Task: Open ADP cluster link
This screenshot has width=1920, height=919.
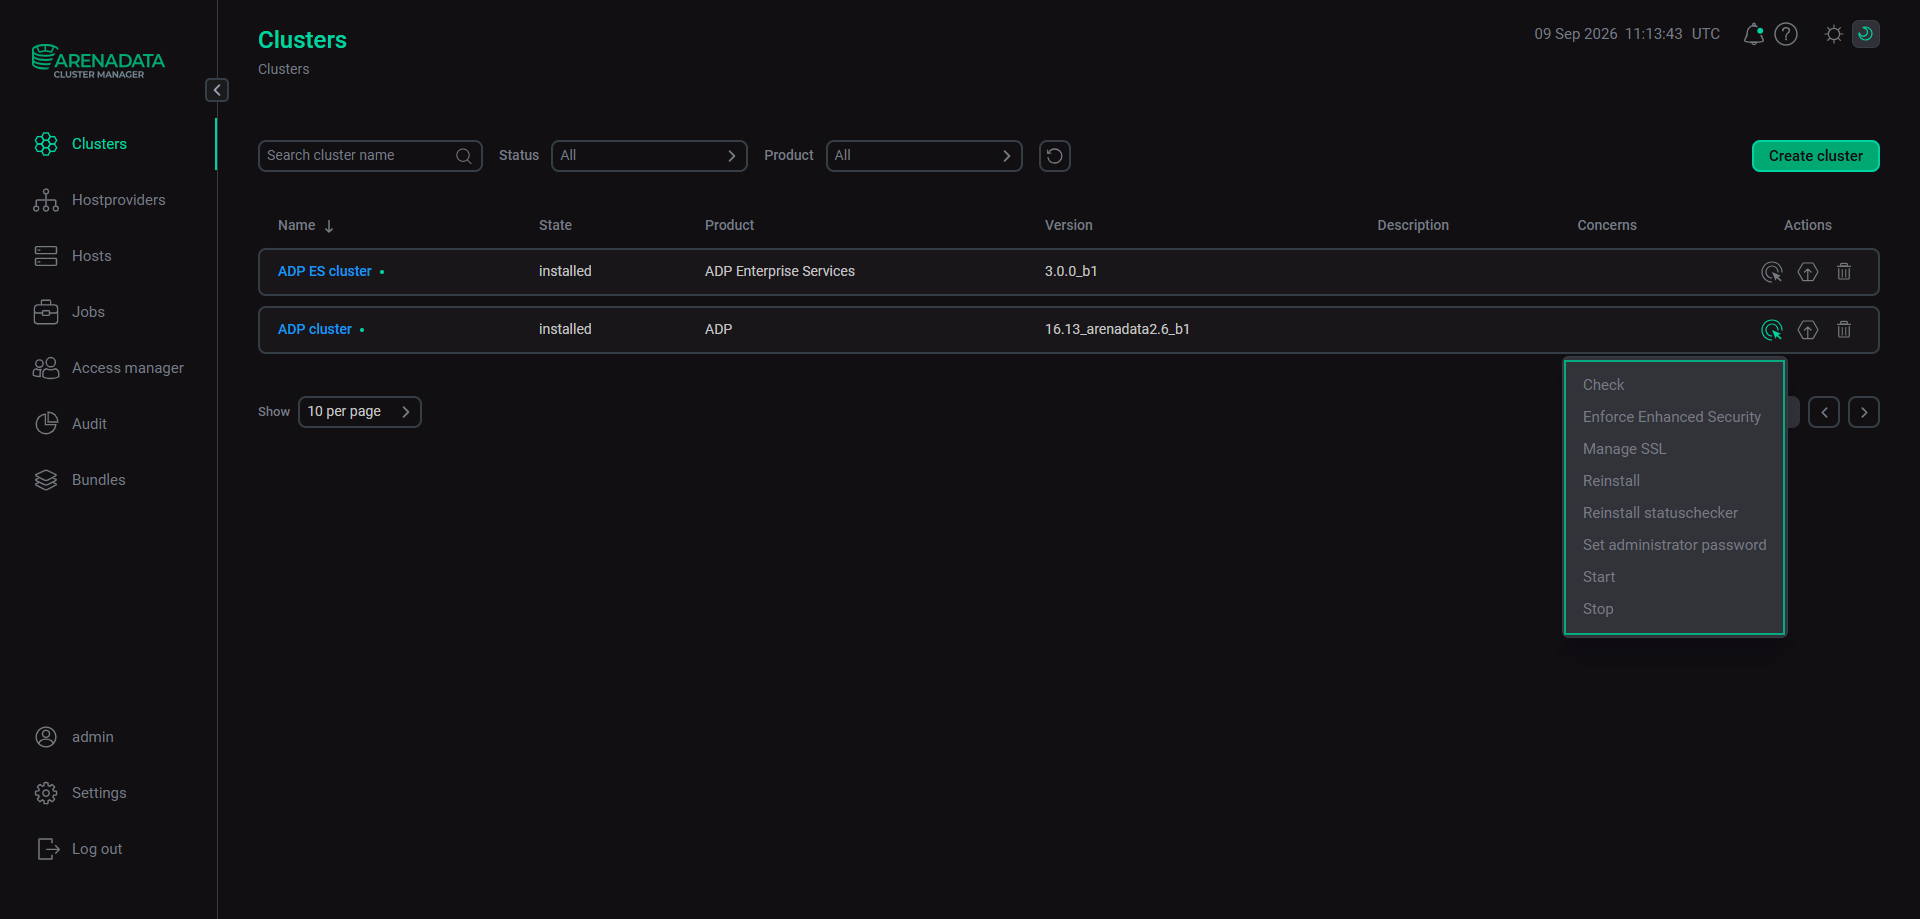Action: (314, 330)
